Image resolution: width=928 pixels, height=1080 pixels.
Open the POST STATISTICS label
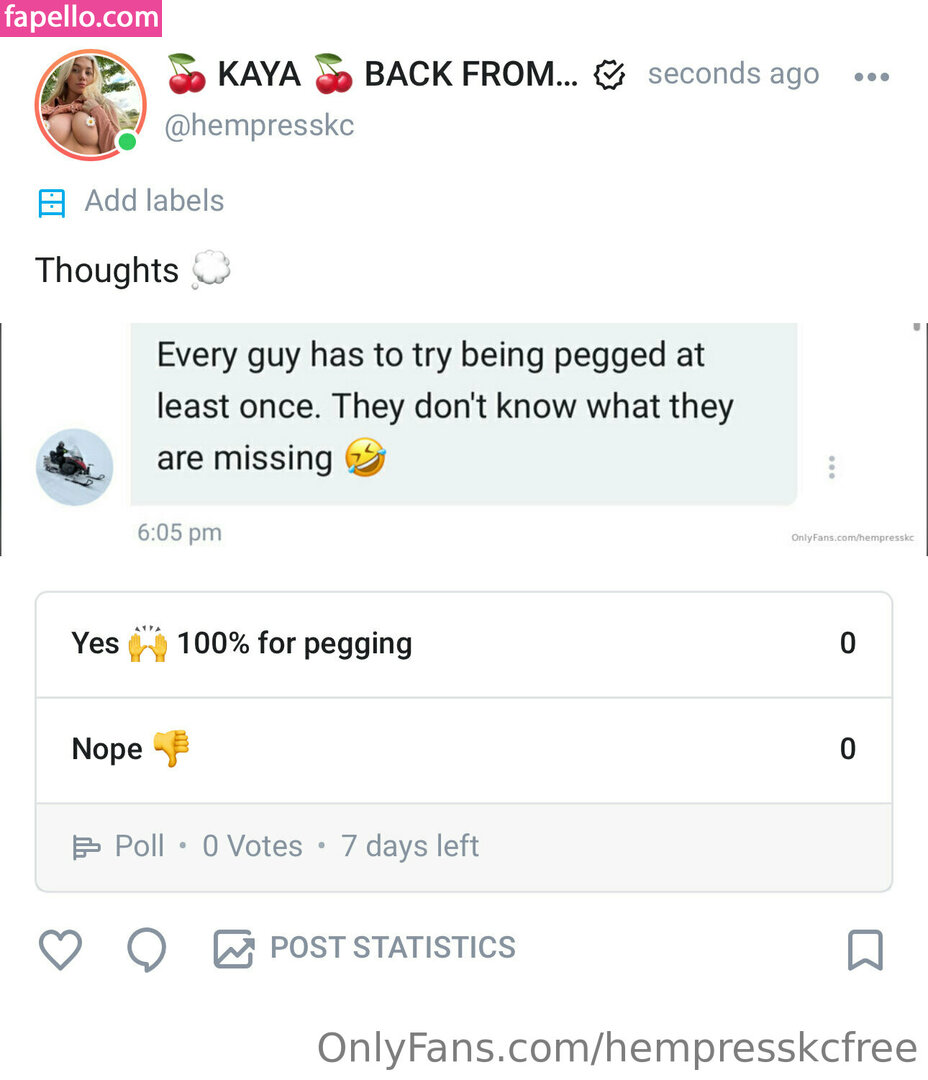coord(393,948)
